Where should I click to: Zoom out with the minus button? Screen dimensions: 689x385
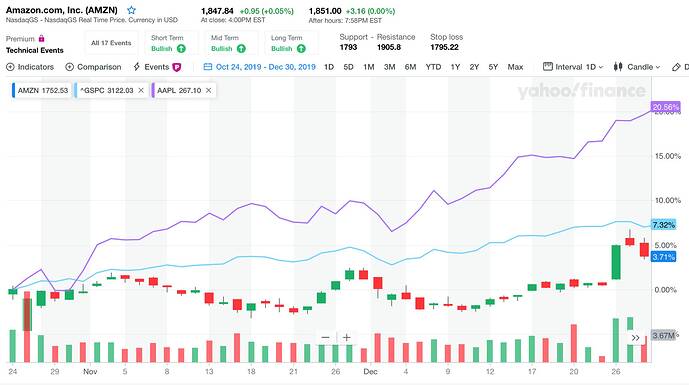(326, 337)
